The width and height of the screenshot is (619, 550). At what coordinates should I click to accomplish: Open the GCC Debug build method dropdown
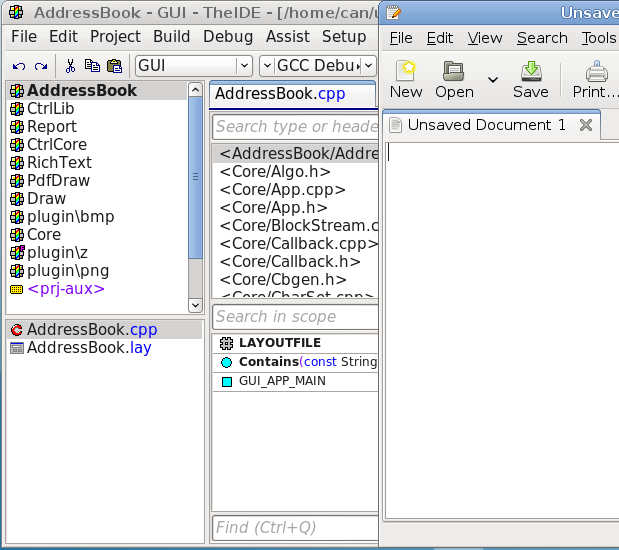[367, 66]
